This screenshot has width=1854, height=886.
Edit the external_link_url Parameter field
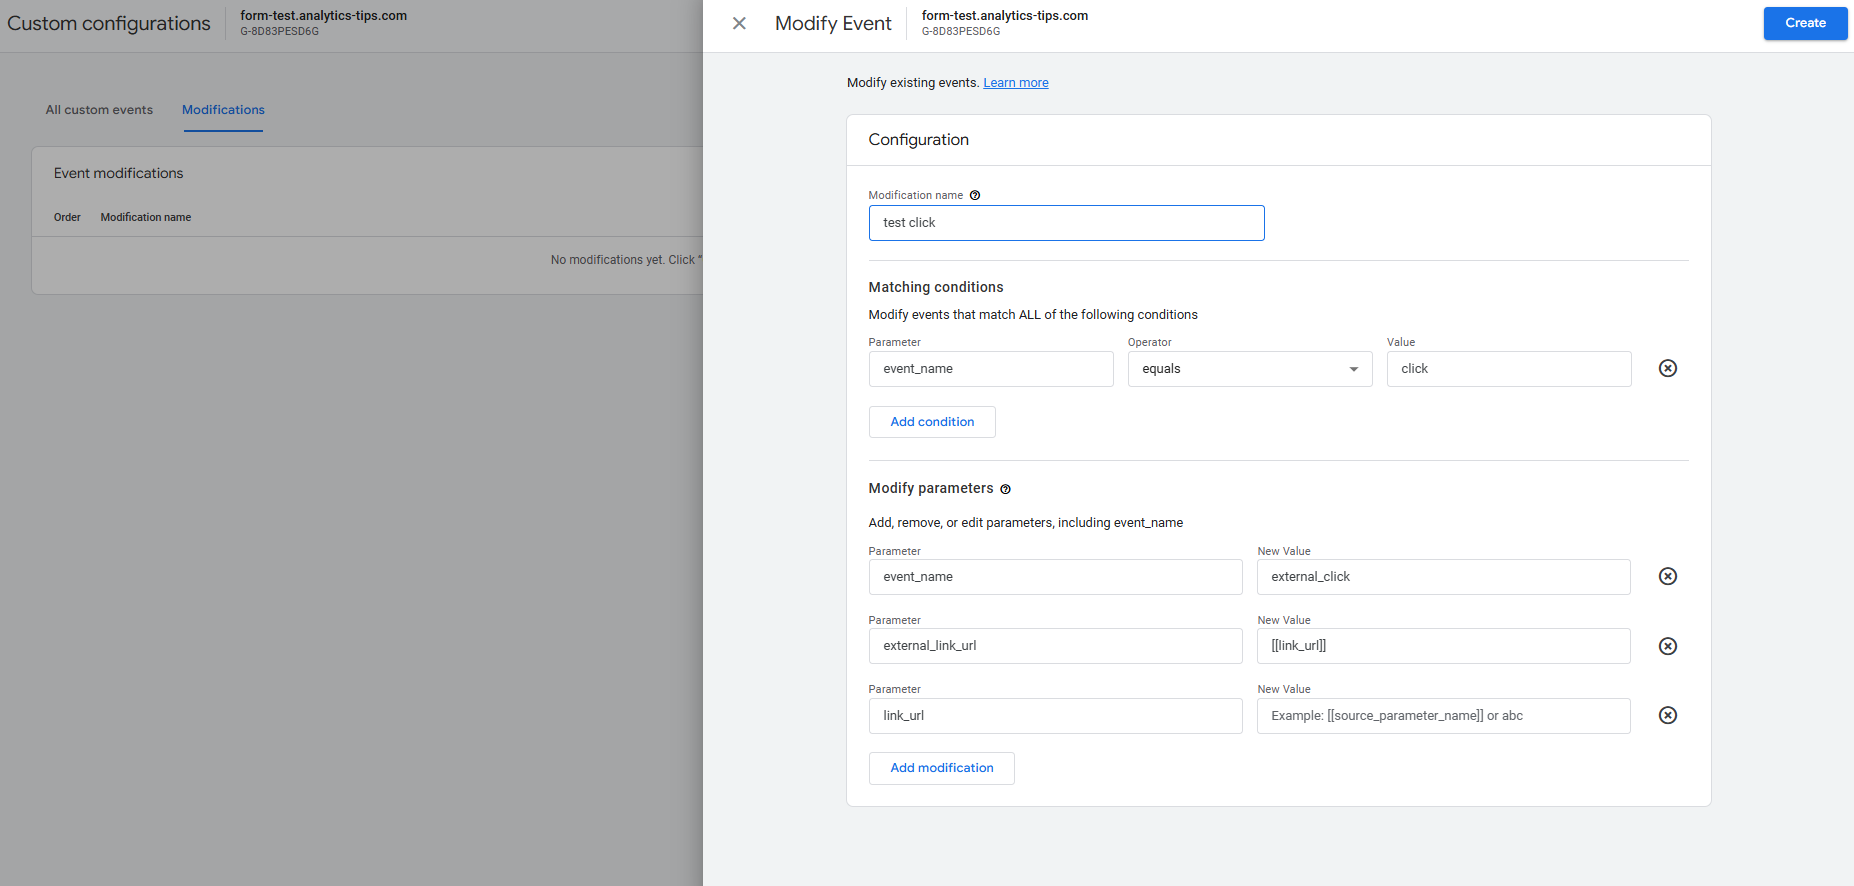[x=1054, y=646]
